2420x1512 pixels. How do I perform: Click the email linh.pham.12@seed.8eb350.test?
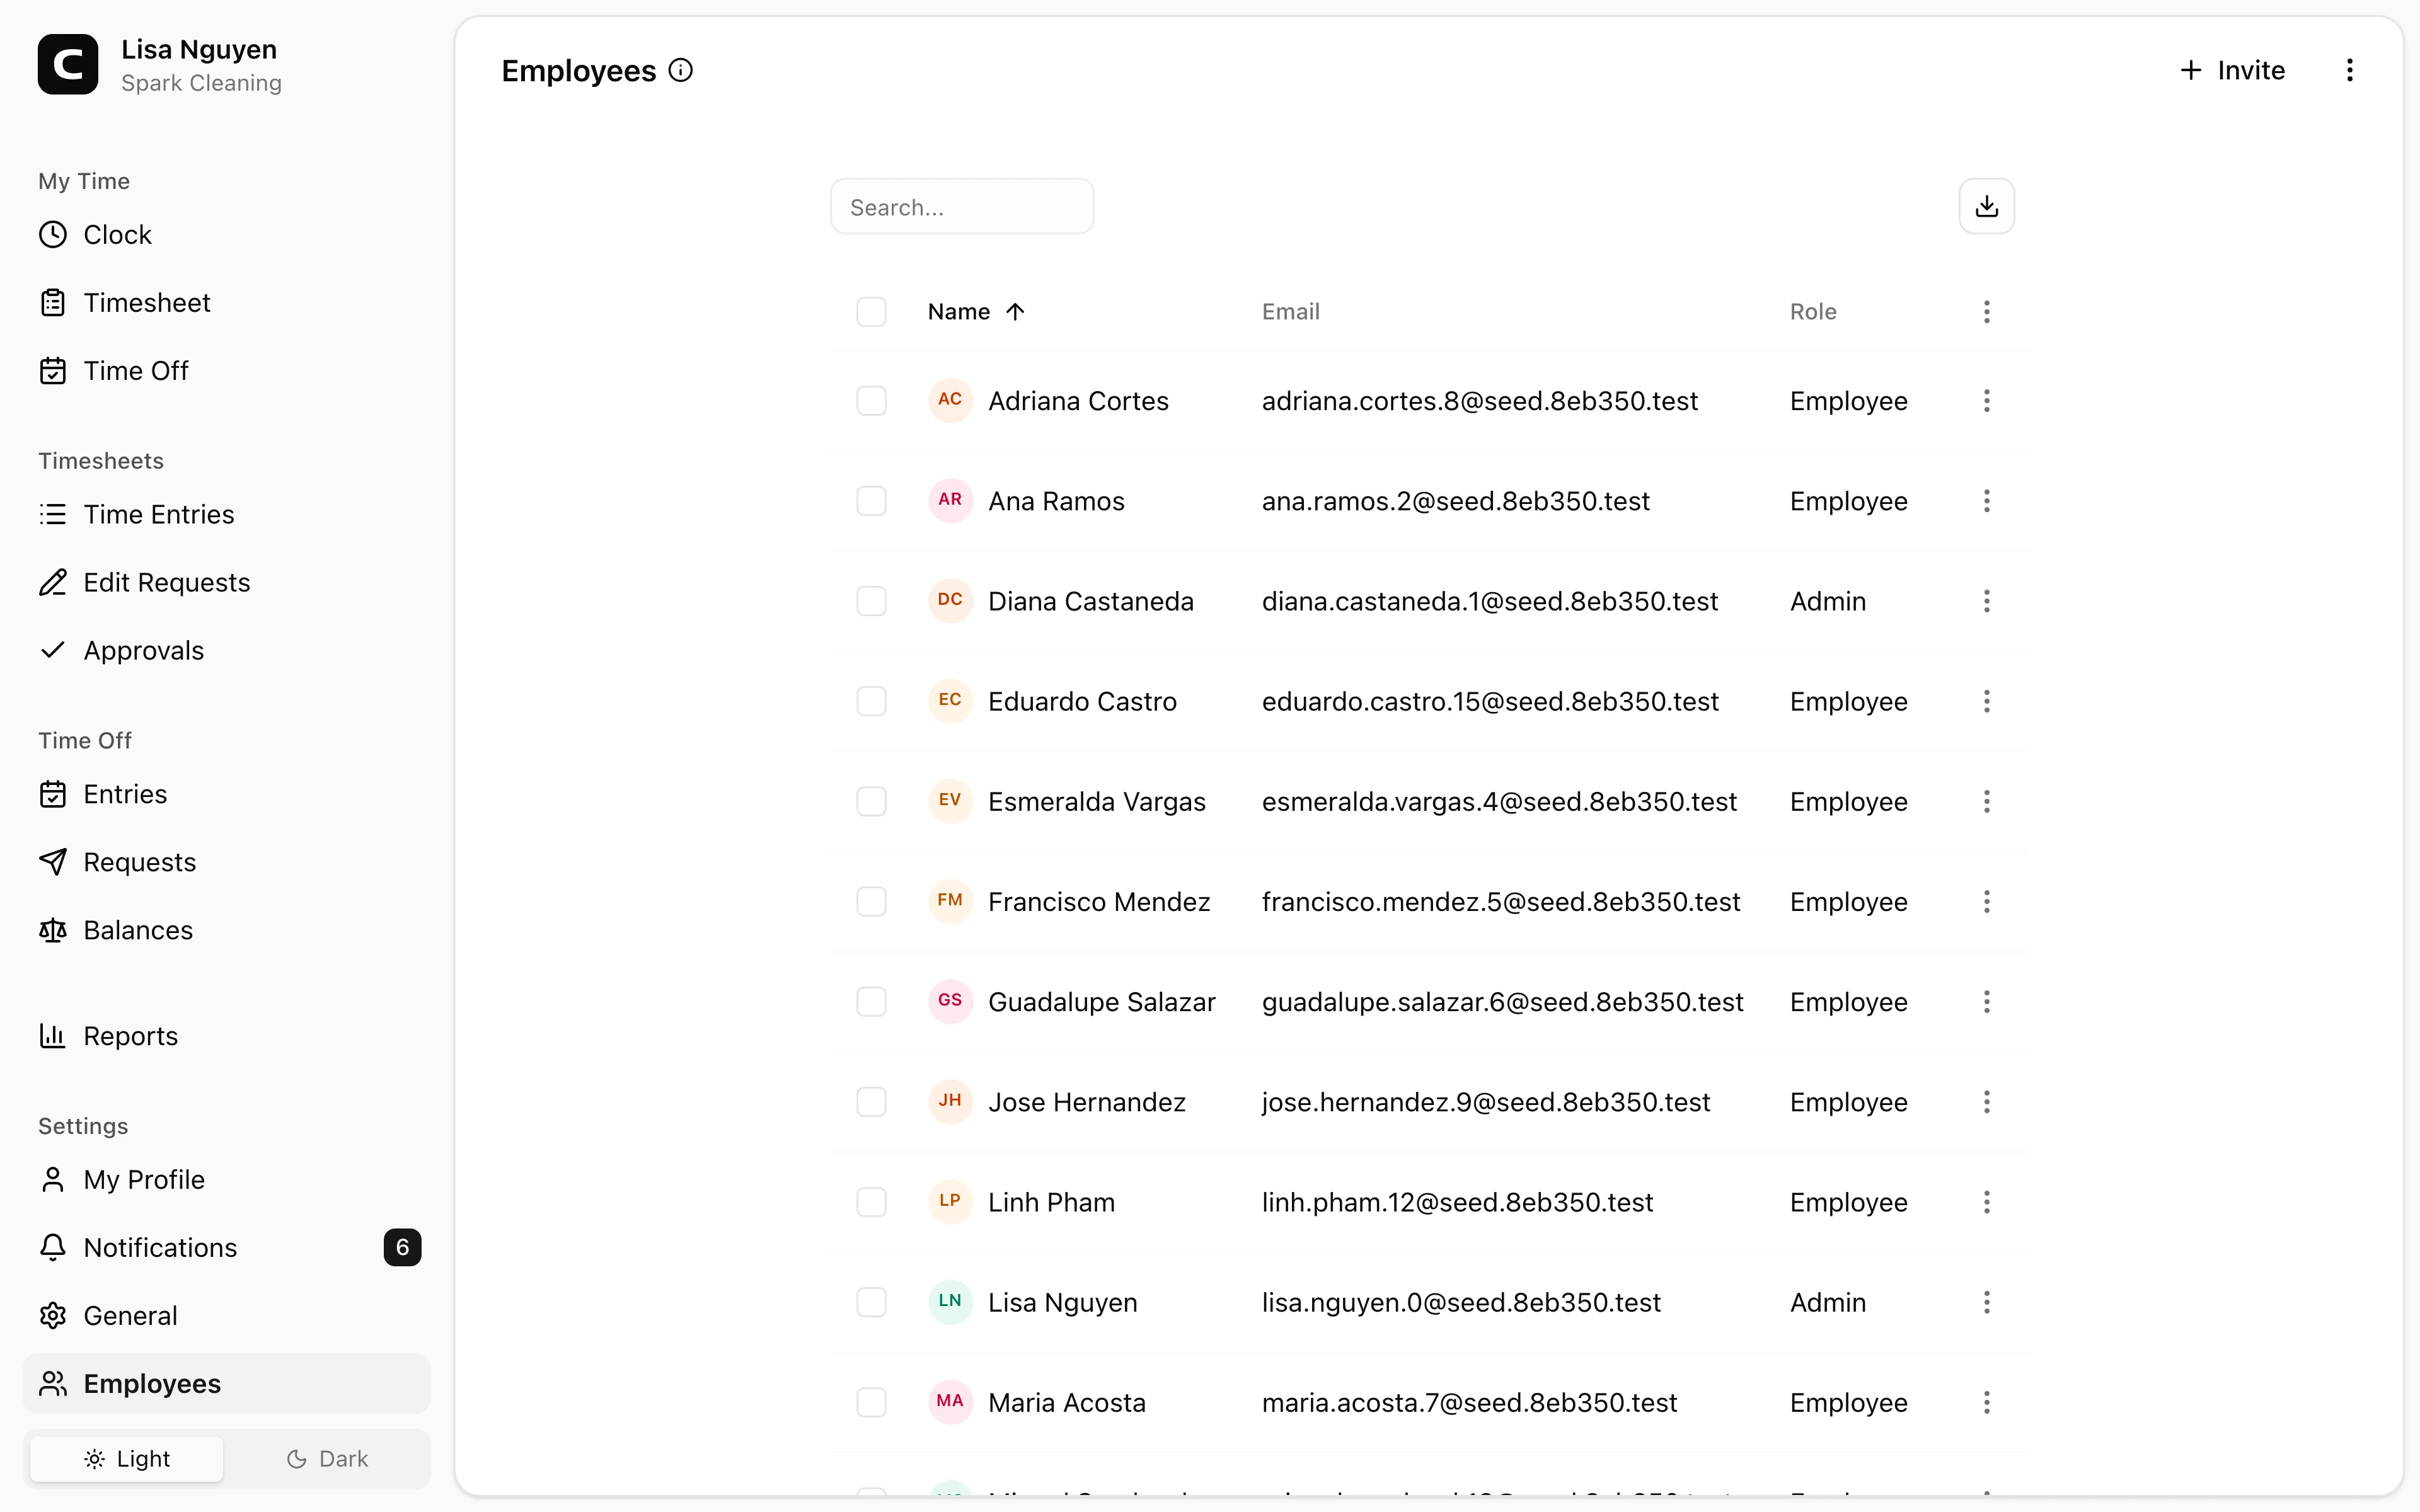(x=1457, y=1202)
